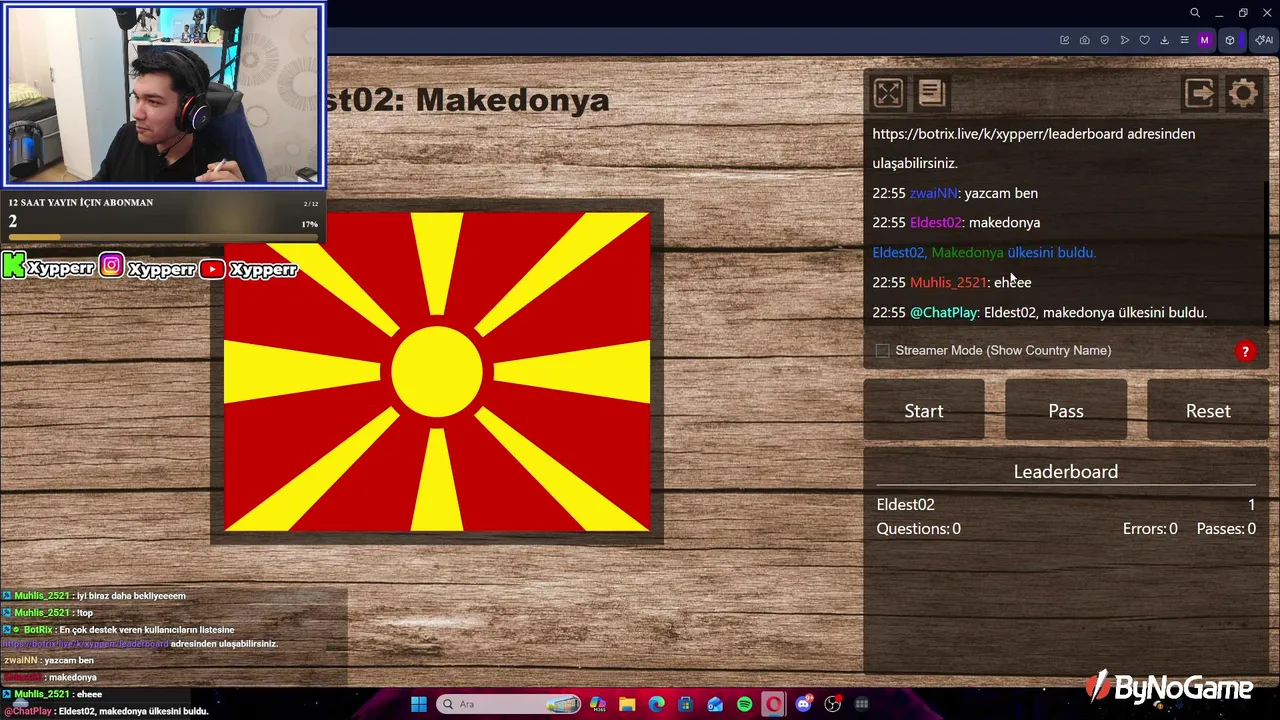Click the red question mark help icon

pyautogui.click(x=1245, y=351)
